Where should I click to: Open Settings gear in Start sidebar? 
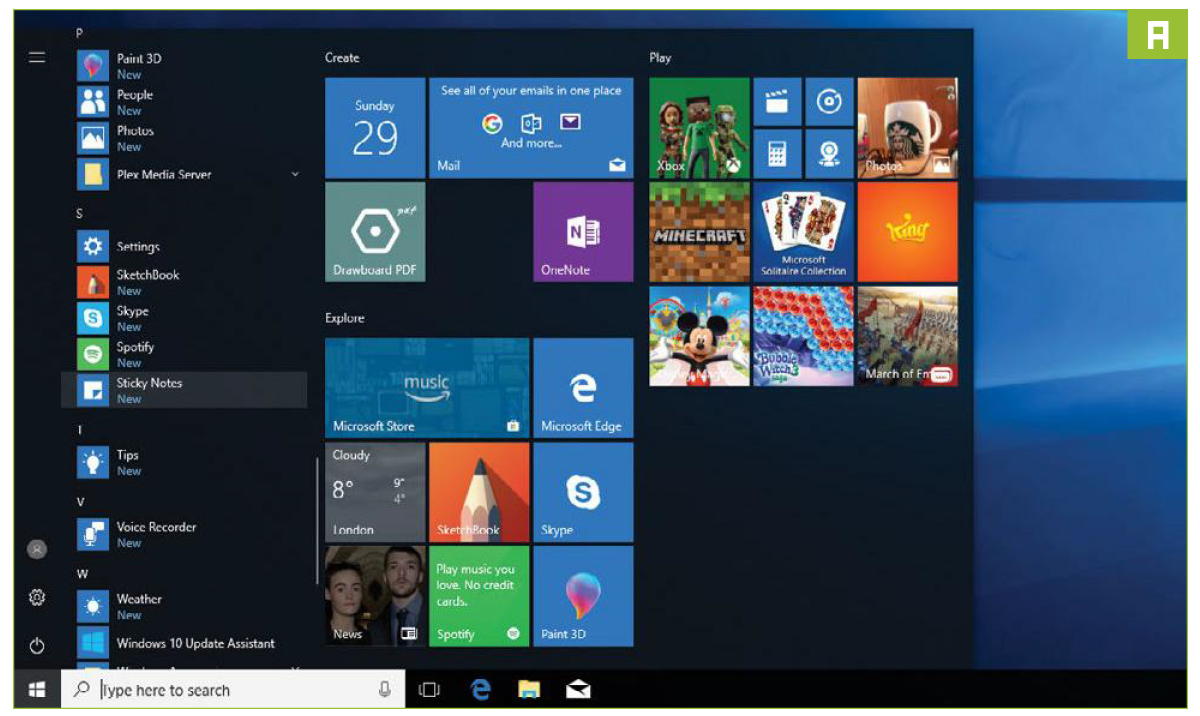pos(37,597)
